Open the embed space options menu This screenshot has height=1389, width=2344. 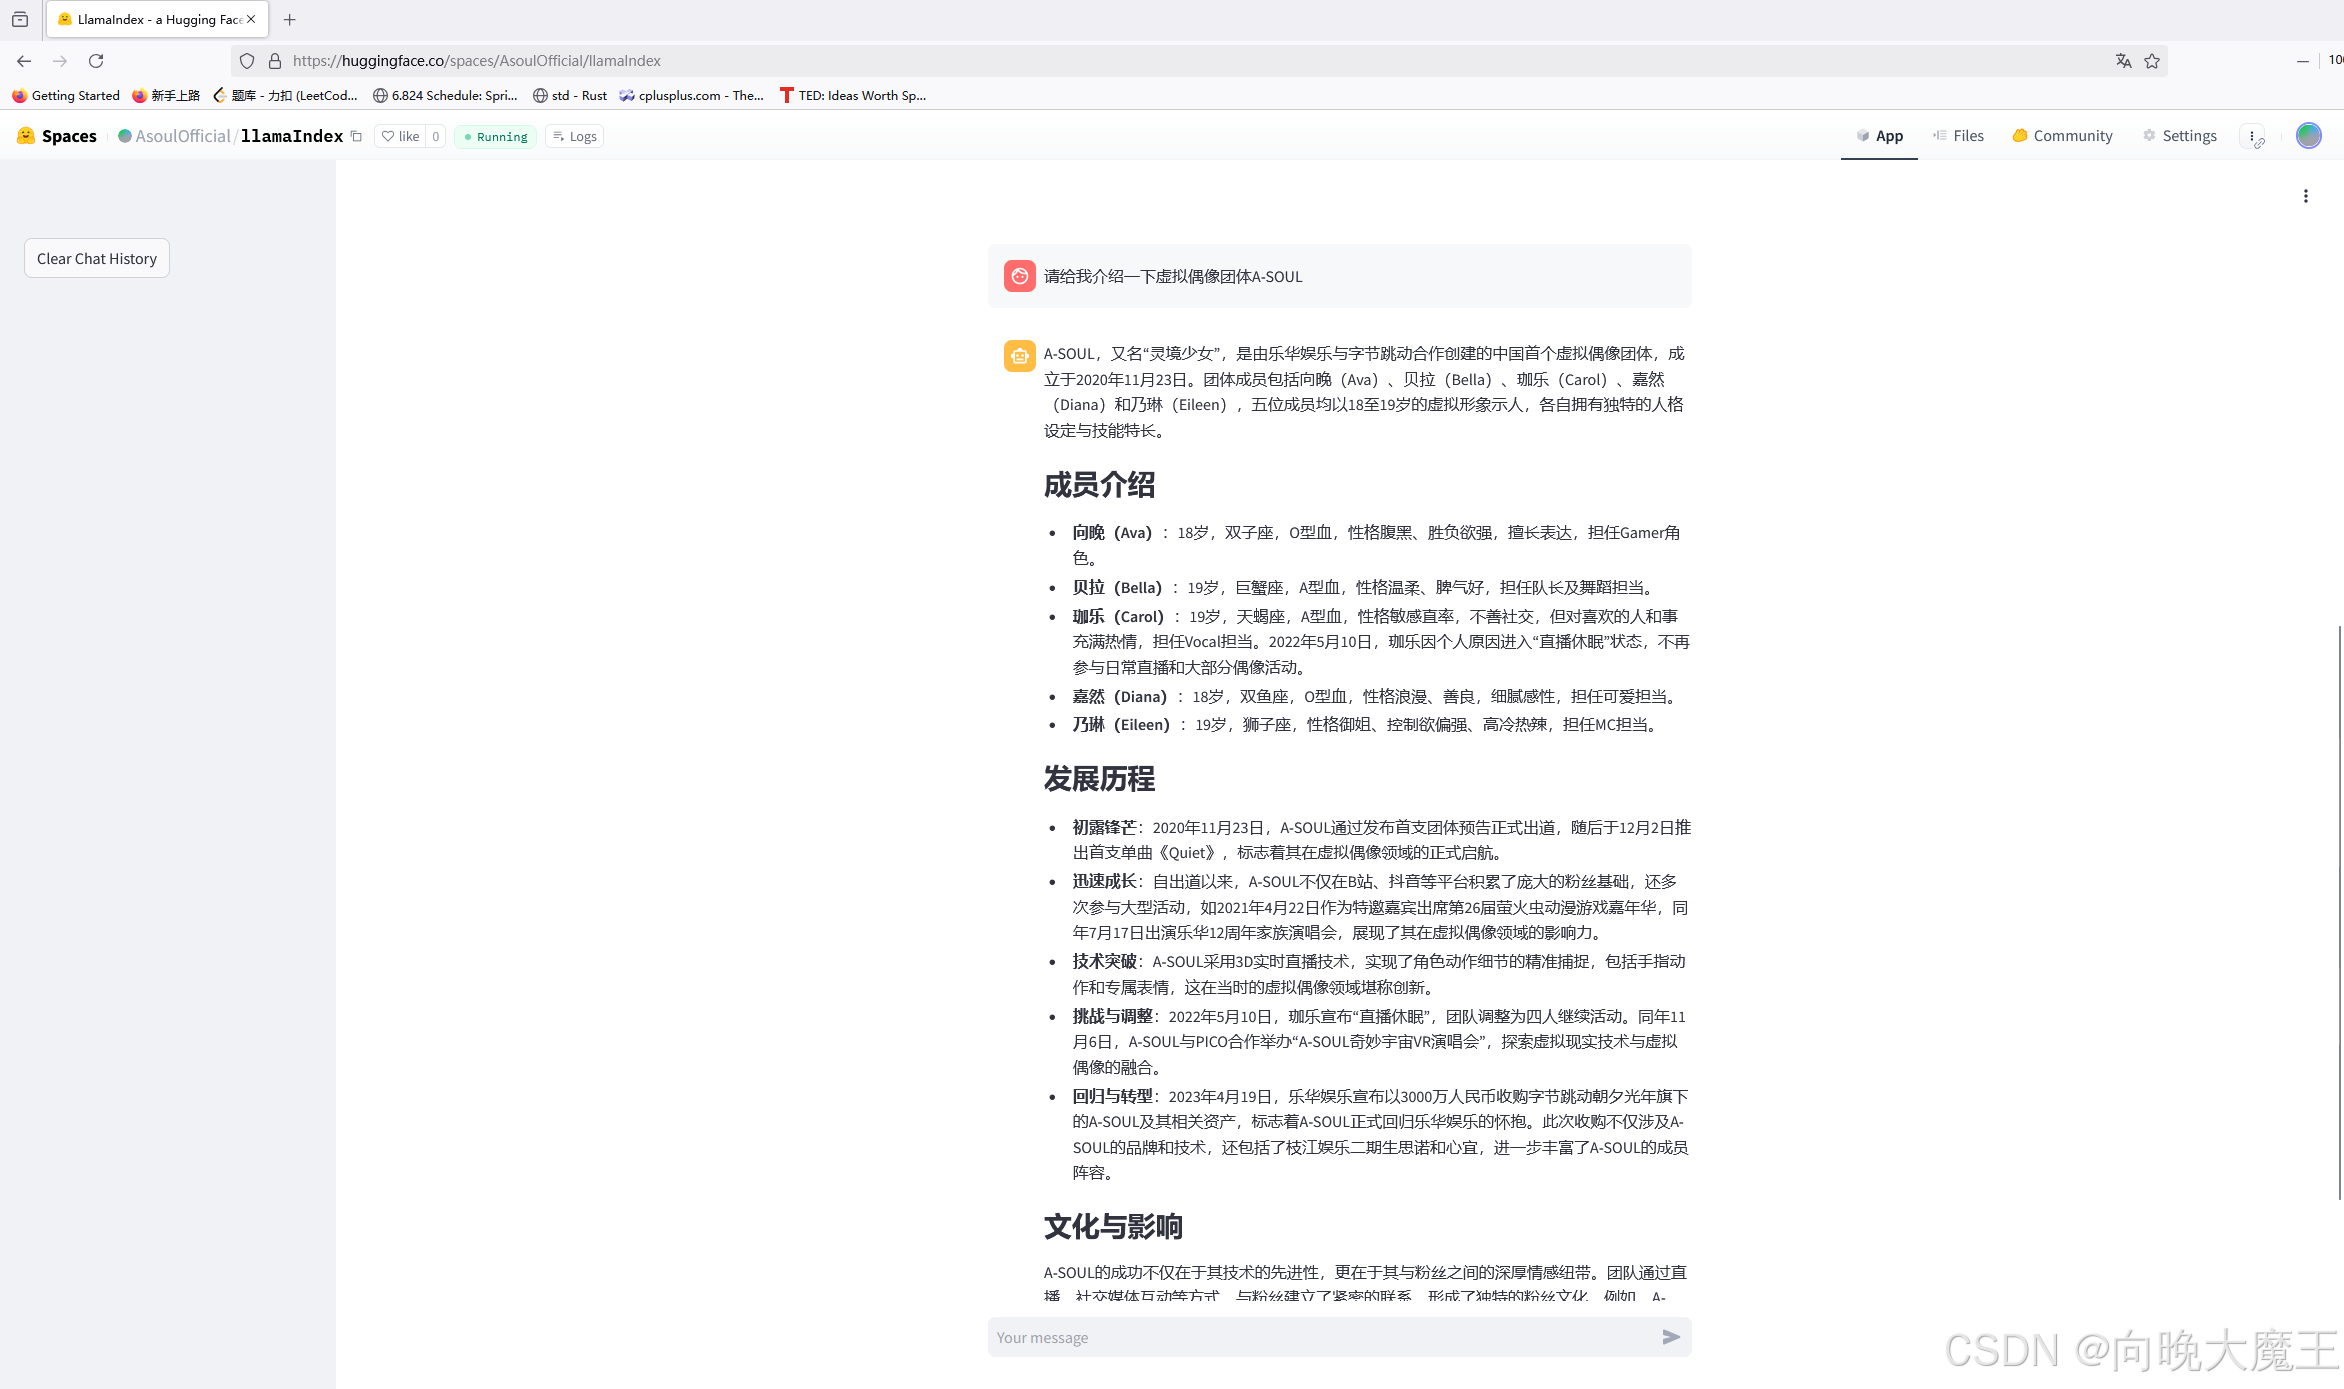click(x=2254, y=136)
